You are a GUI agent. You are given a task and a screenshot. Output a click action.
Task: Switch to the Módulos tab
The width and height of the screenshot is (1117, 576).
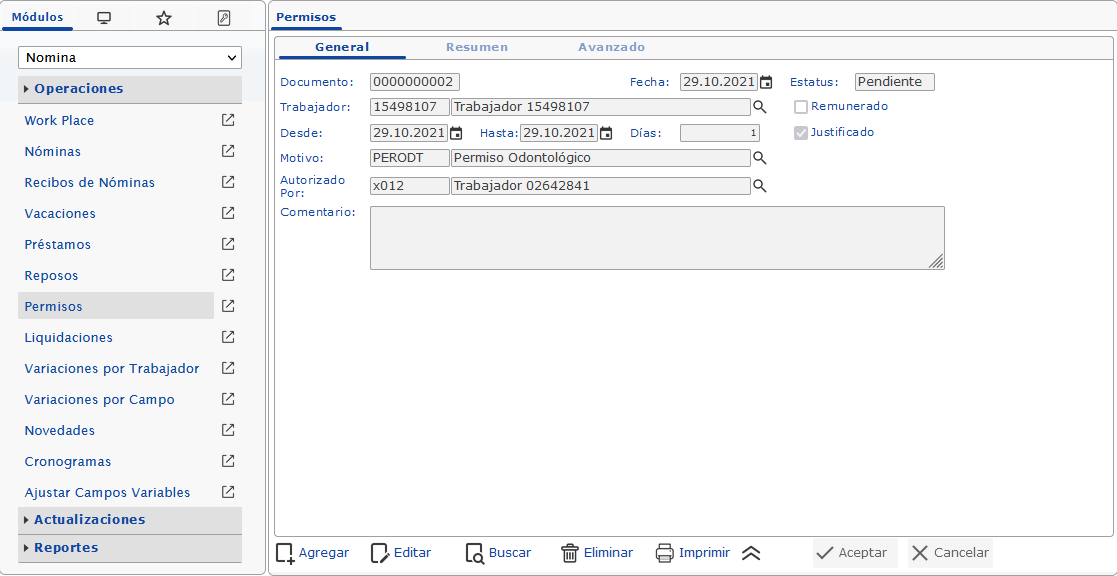(38, 18)
